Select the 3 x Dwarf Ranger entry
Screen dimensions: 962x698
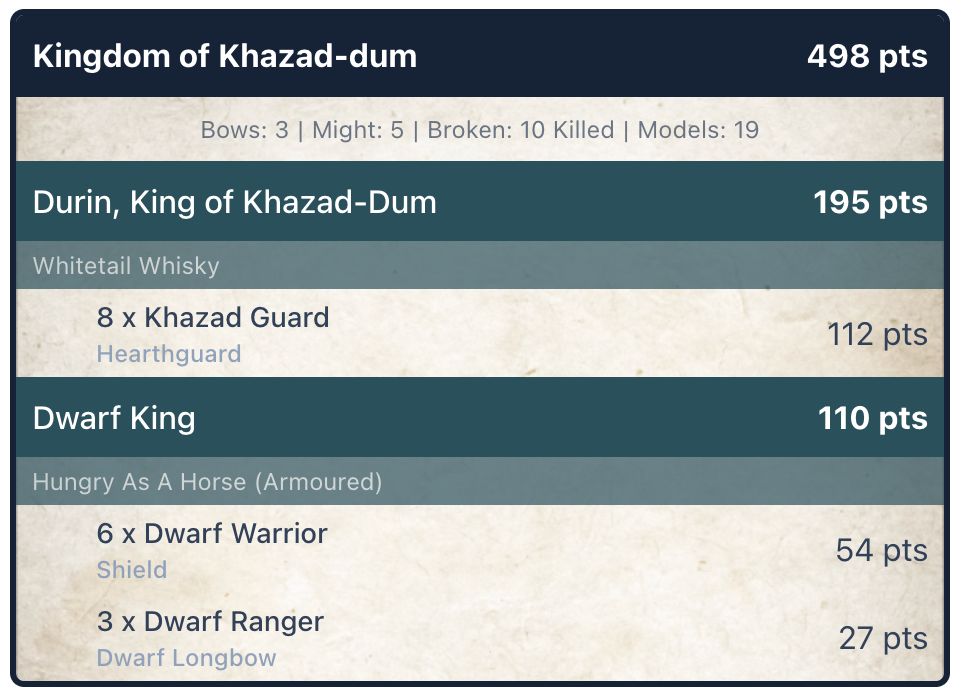pyautogui.click(x=209, y=622)
